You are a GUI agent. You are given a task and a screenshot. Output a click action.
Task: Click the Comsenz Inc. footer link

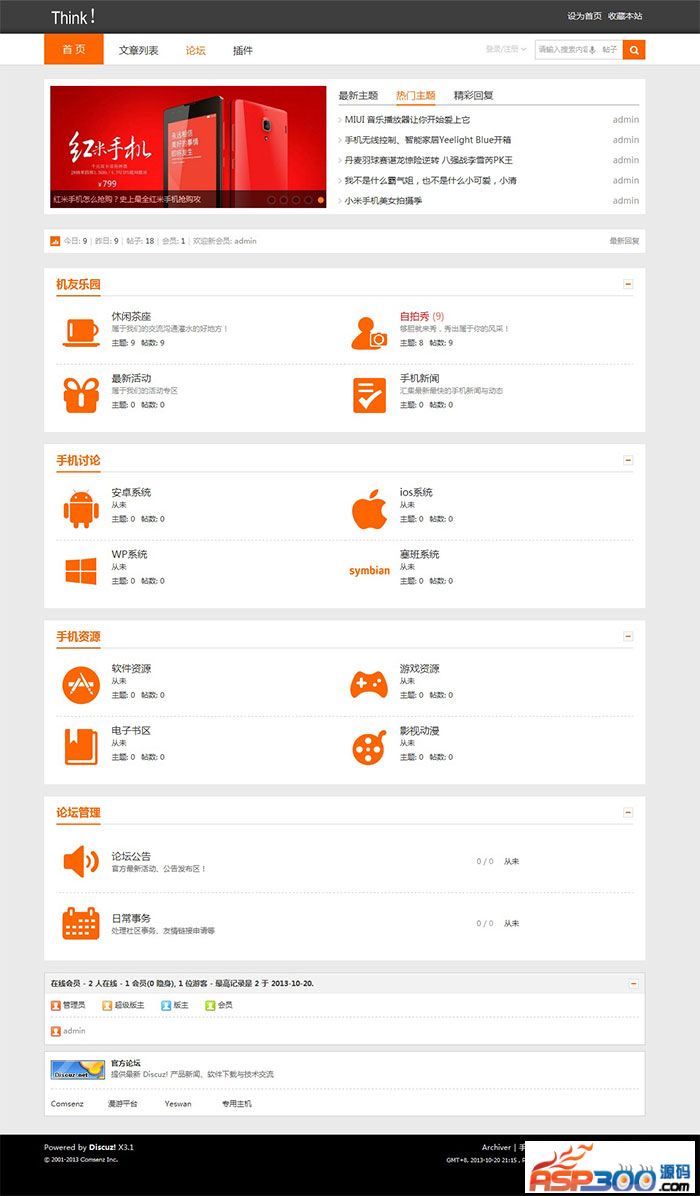tap(99, 1159)
